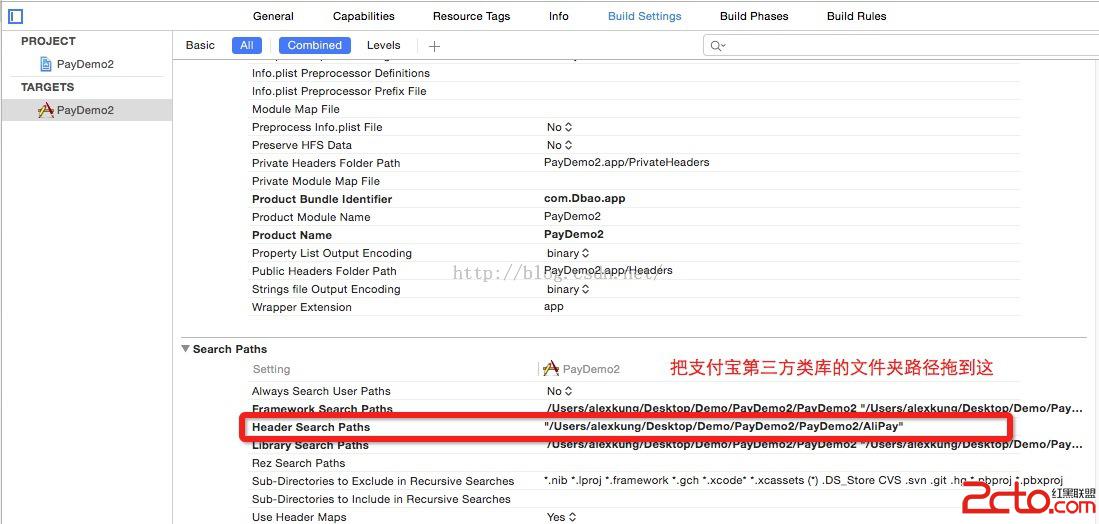Click the search magnifier icon
This screenshot has height=524, width=1099.
[x=716, y=46]
